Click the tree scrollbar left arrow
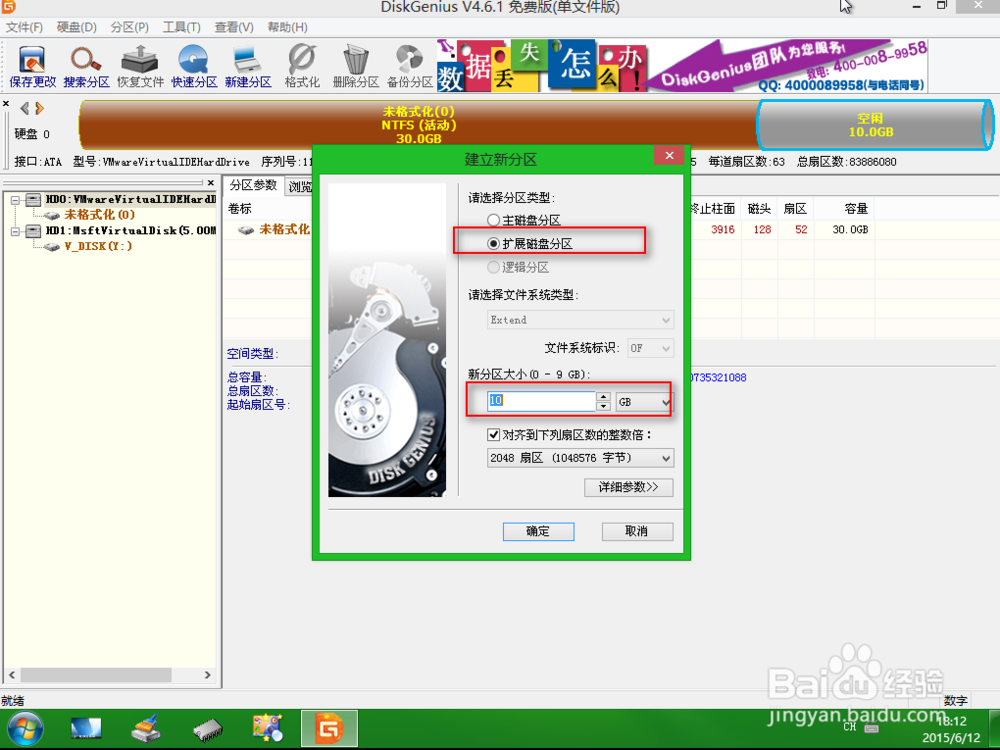1000x750 pixels. click(12, 675)
